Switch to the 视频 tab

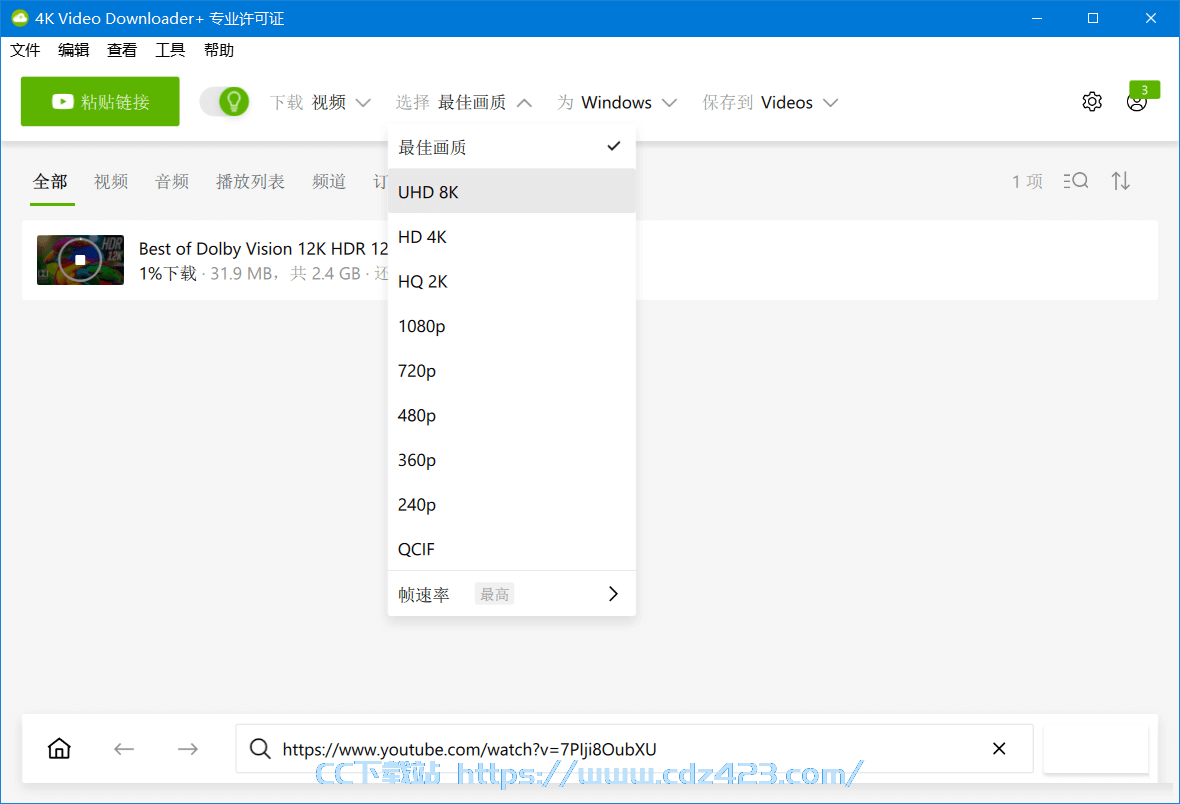click(x=111, y=181)
